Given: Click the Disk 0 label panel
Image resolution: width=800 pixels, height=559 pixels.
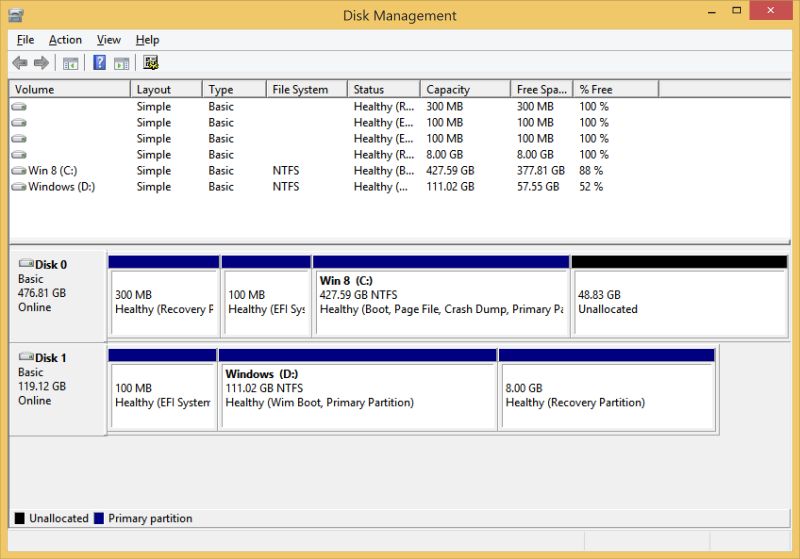Looking at the screenshot, I should tap(58, 296).
